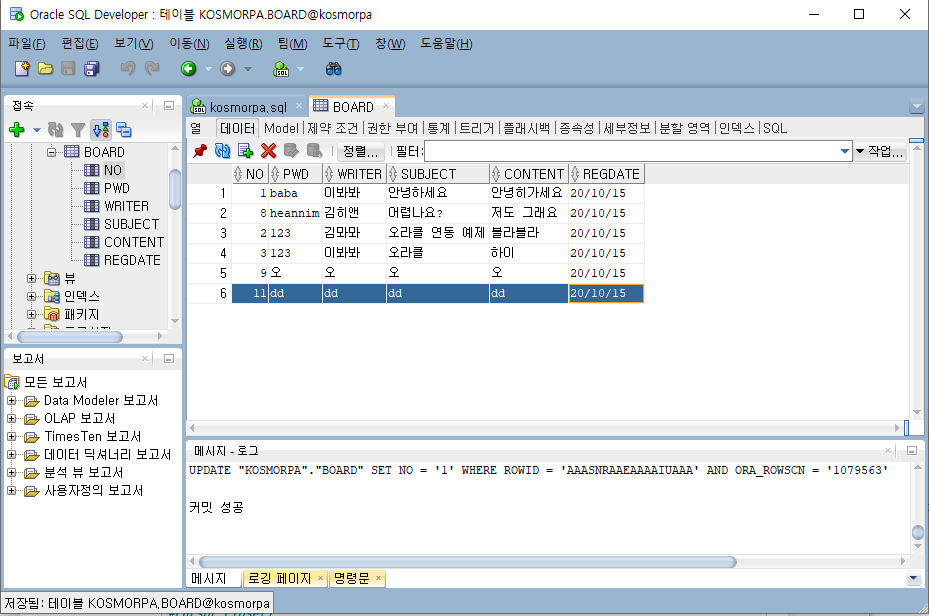Click the Open folder toolbar icon

(x=45, y=69)
